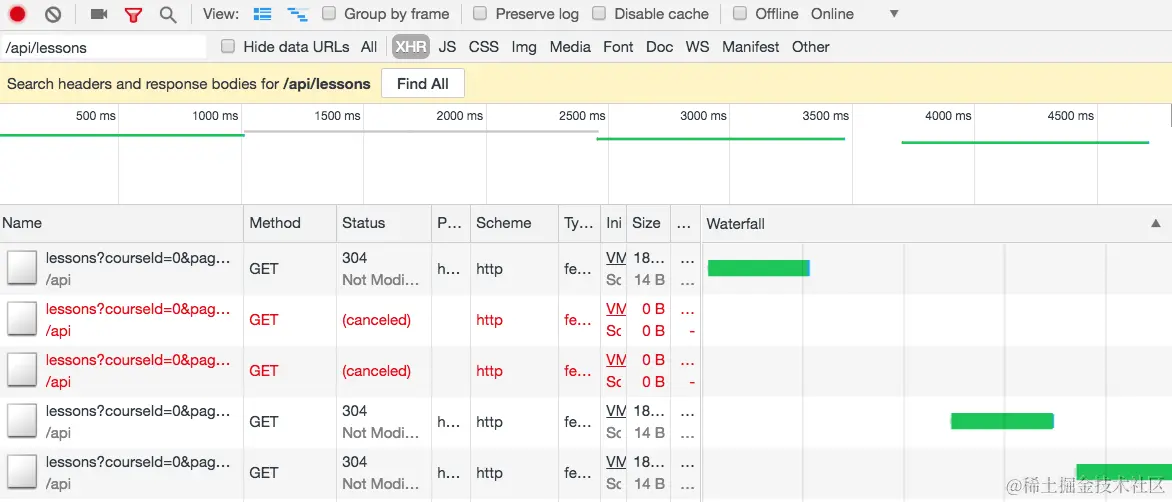Expand the throttling dropdown arrow
Viewport: 1172px width, 502px height.
point(894,14)
